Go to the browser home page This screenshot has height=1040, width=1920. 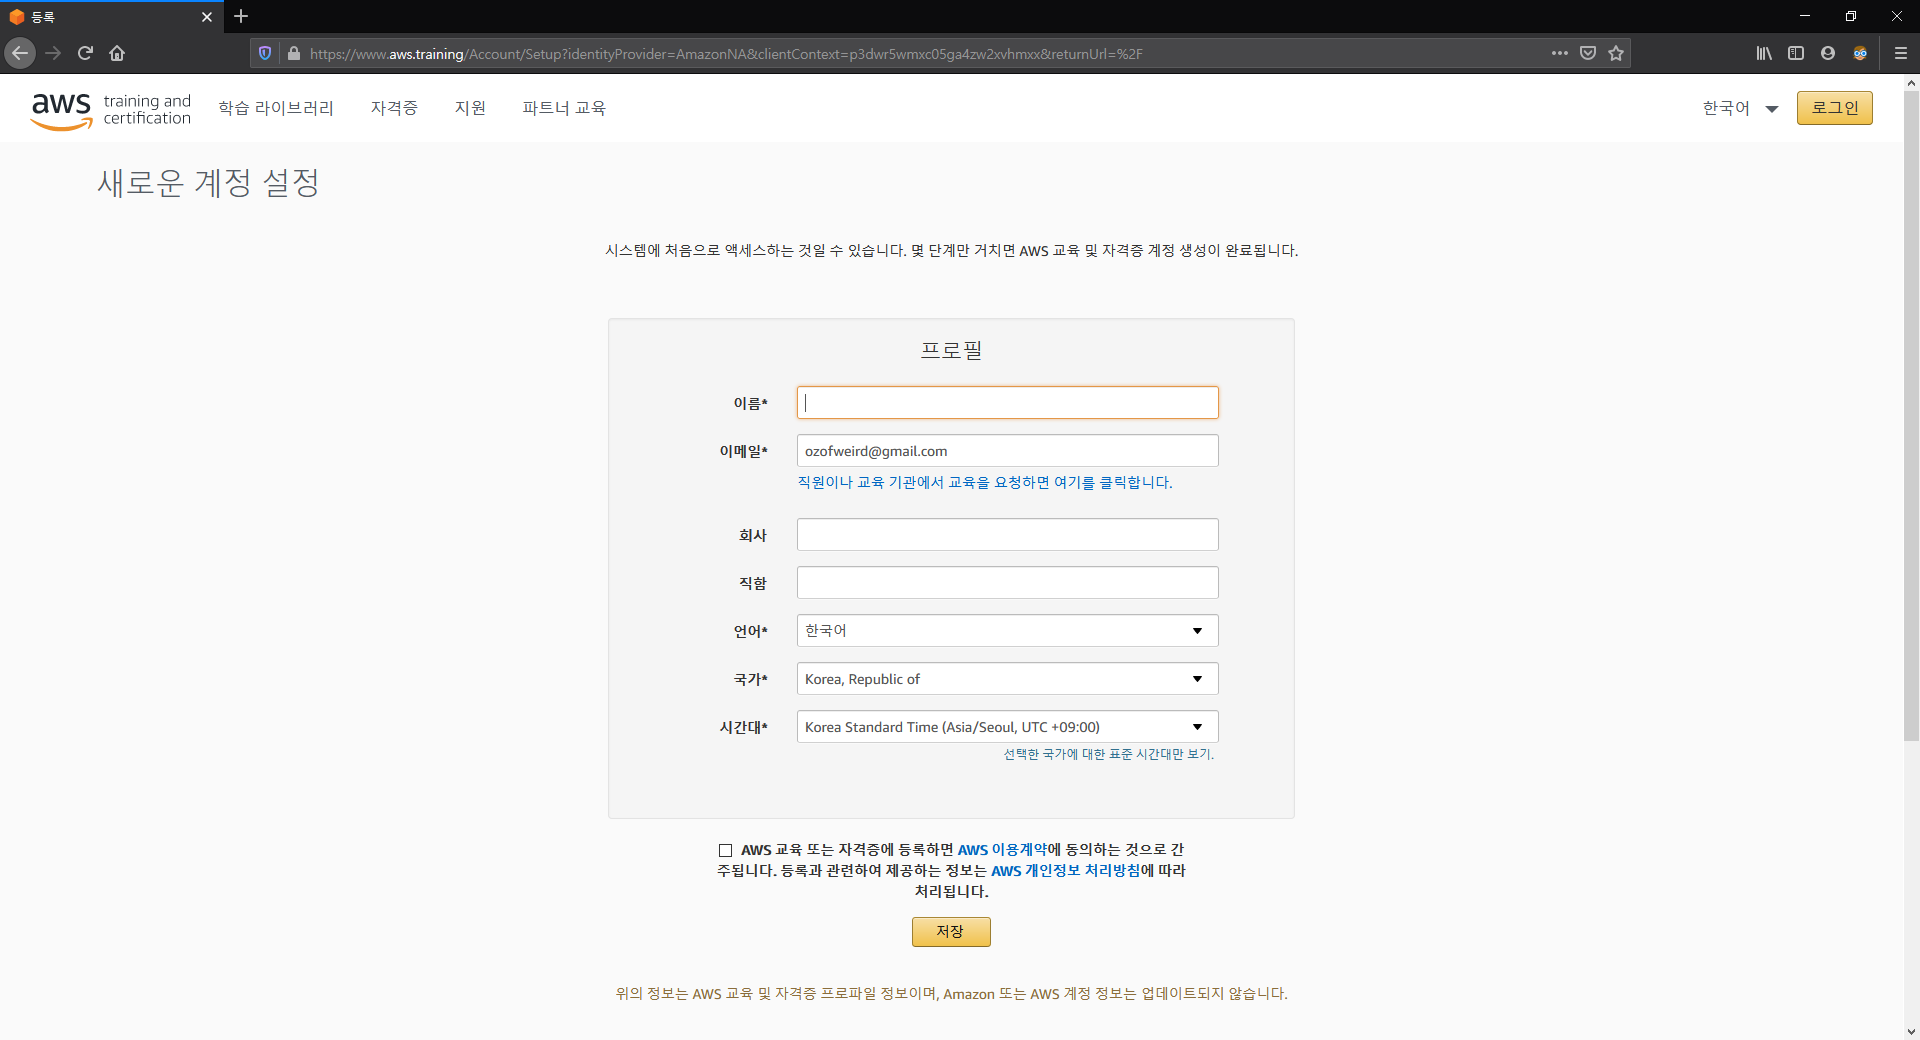pos(117,53)
